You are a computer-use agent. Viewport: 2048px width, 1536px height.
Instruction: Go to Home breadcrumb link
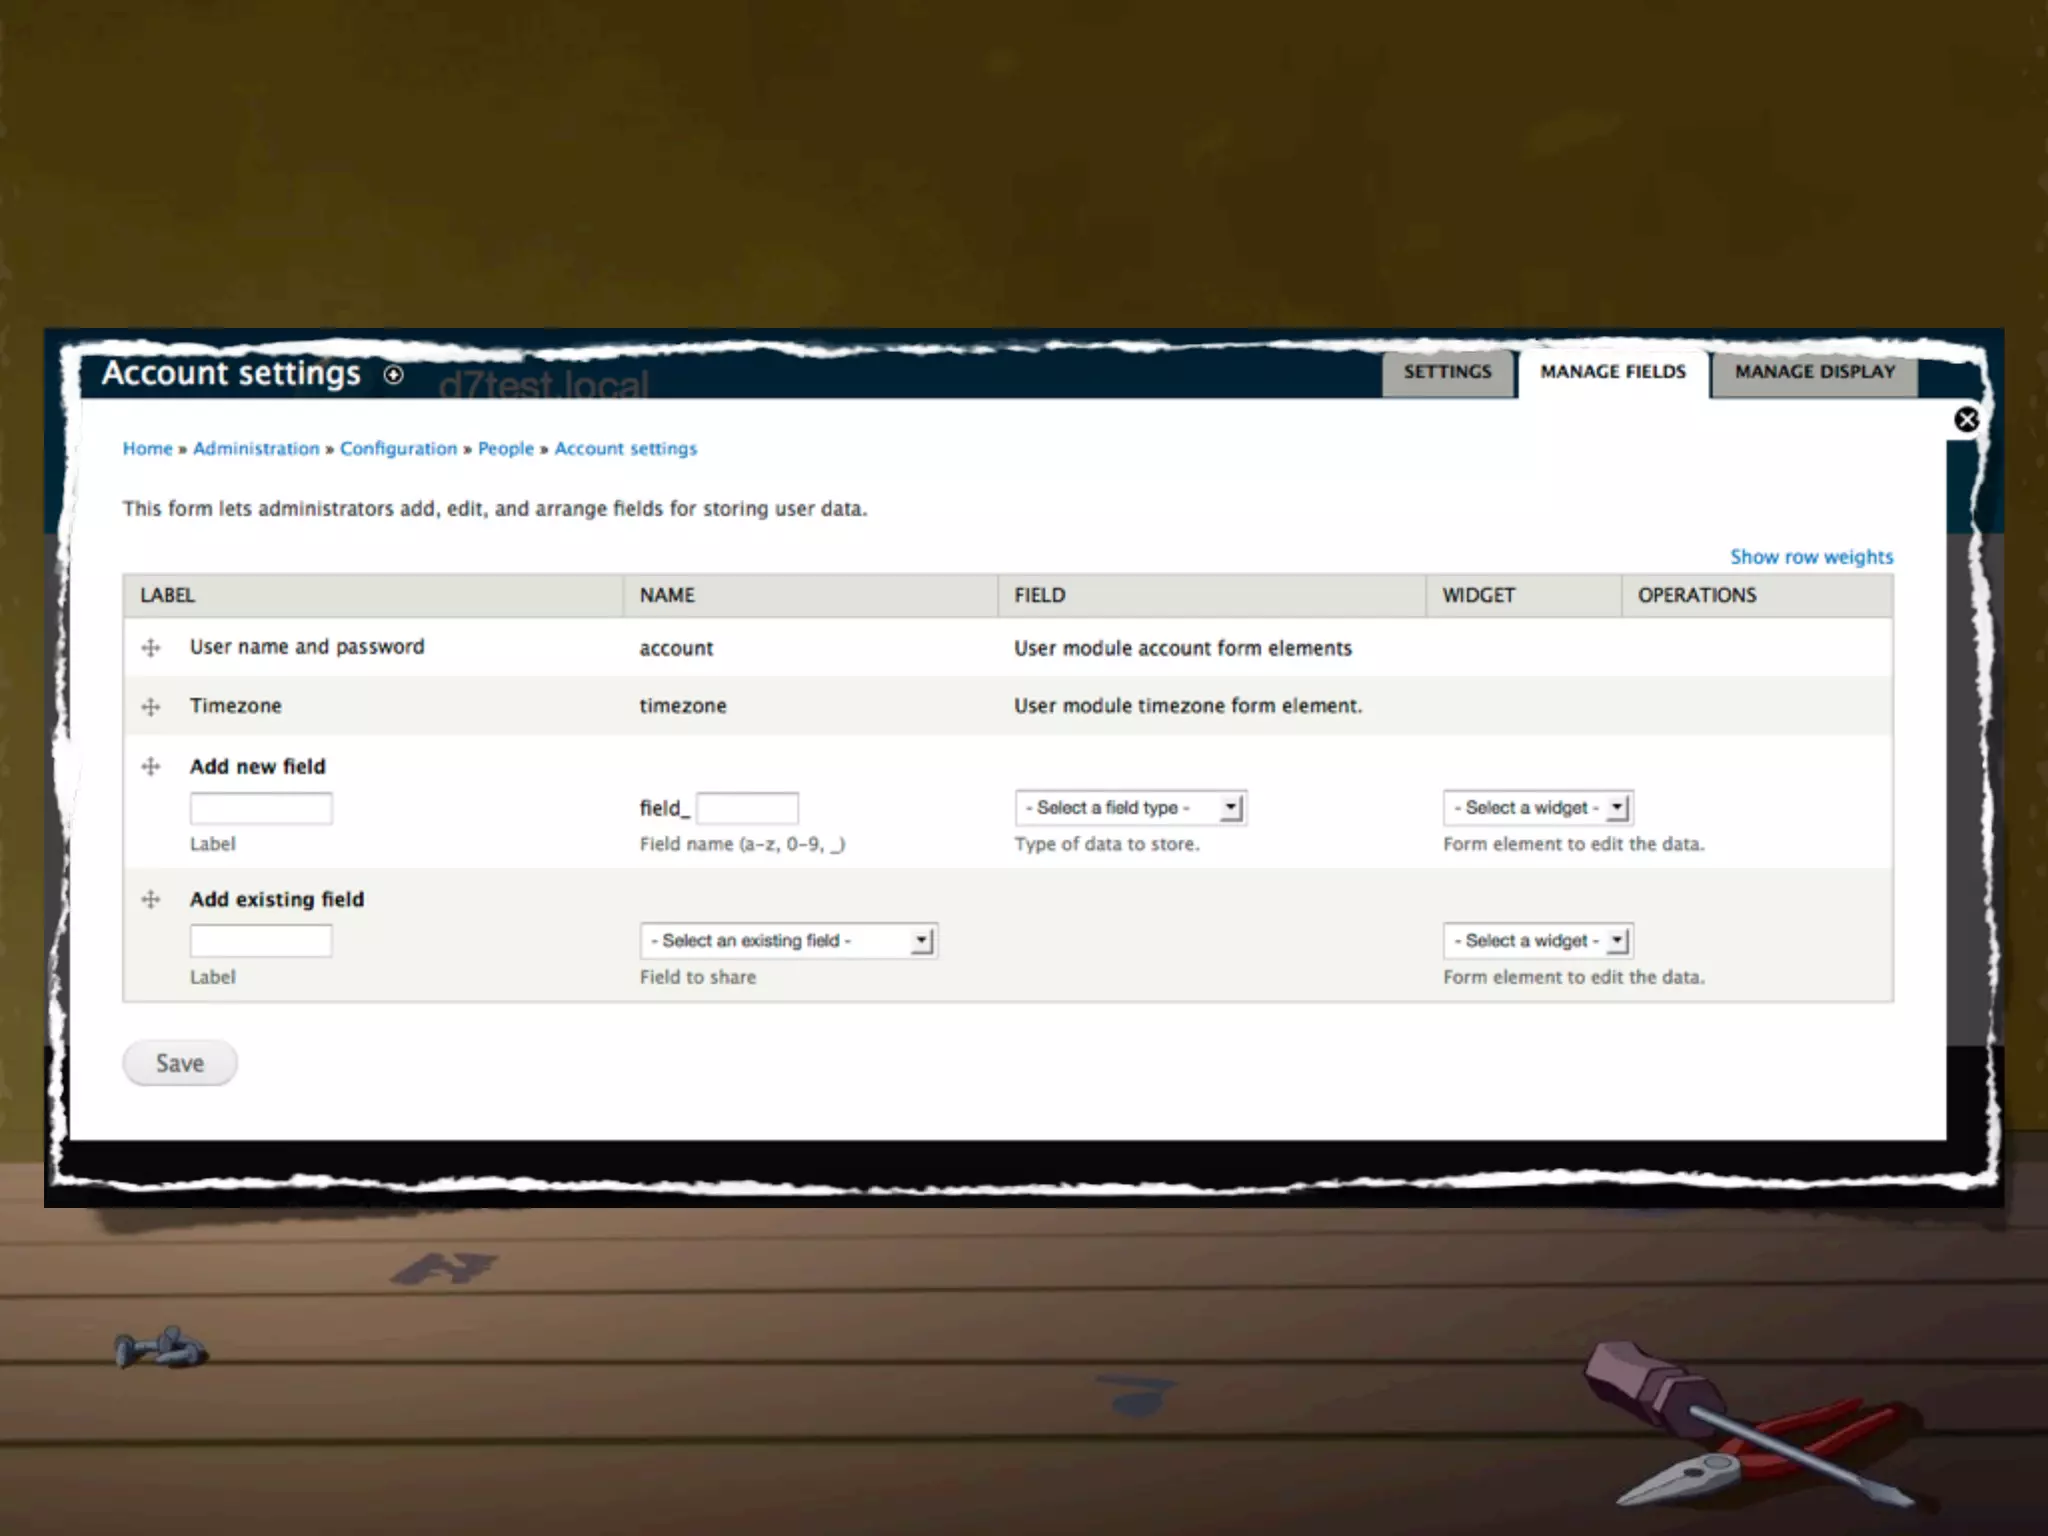click(147, 449)
